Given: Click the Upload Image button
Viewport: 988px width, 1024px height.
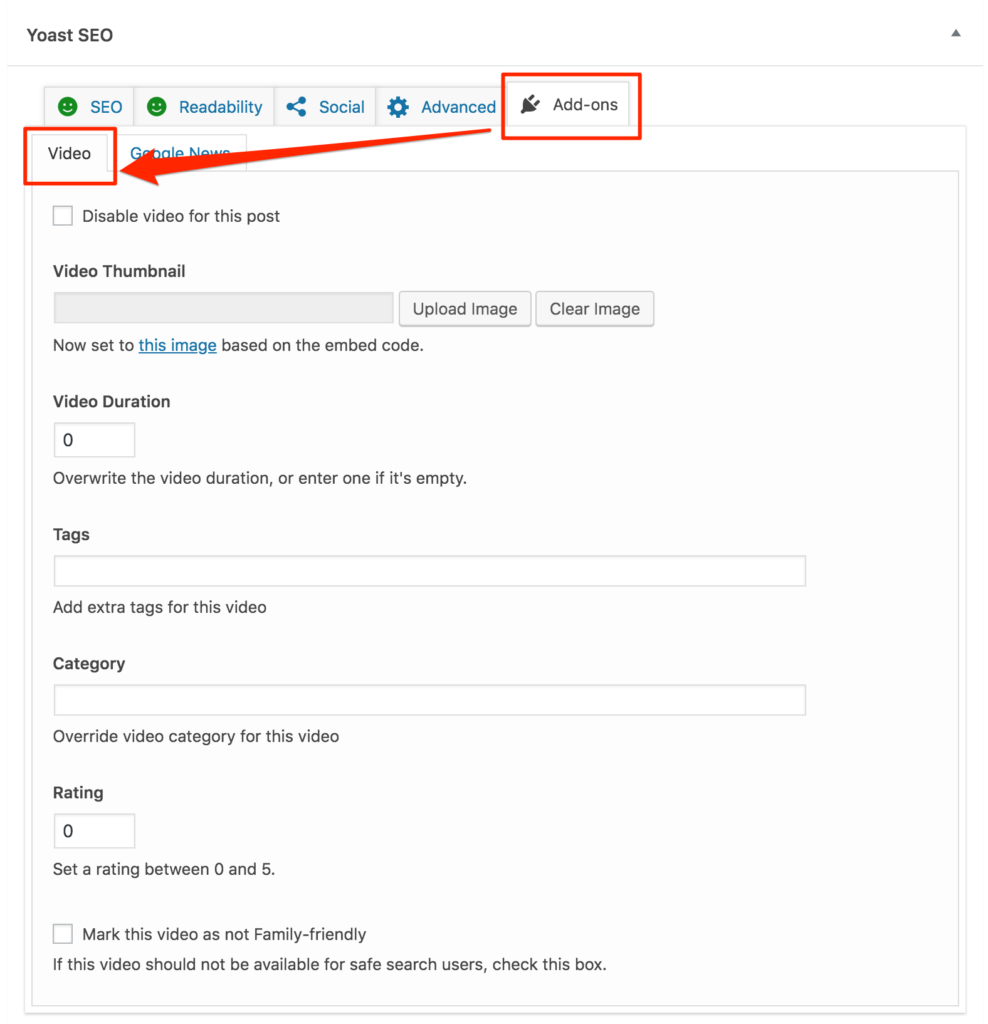Looking at the screenshot, I should (x=465, y=309).
